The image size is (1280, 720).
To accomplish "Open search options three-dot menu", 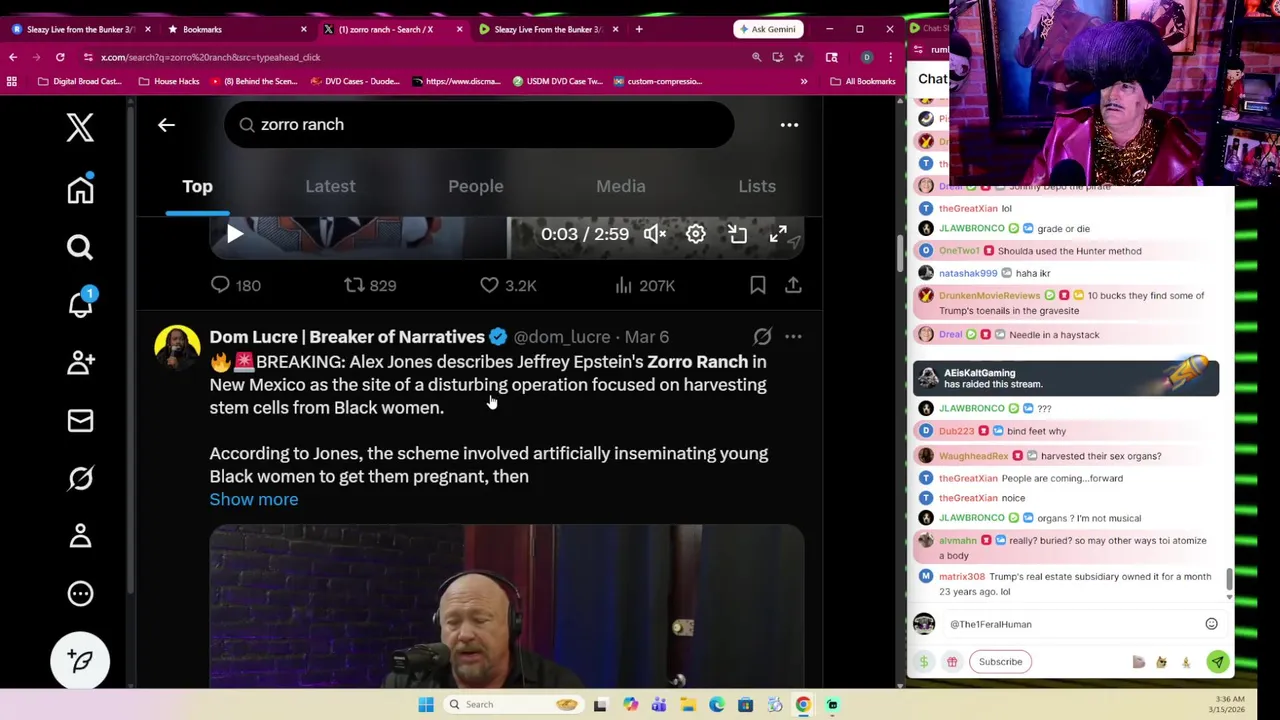I will (789, 125).
